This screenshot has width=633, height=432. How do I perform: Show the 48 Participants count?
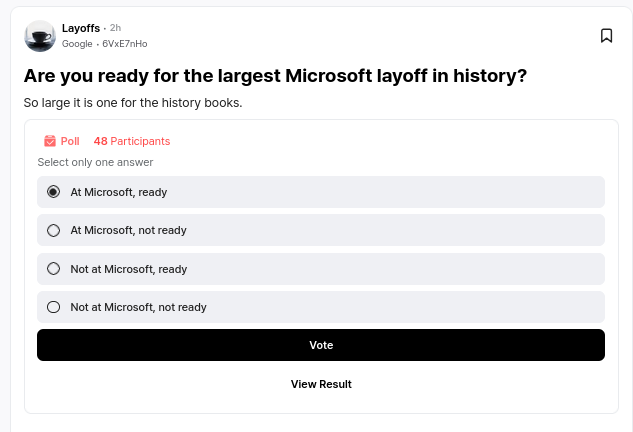tap(132, 141)
